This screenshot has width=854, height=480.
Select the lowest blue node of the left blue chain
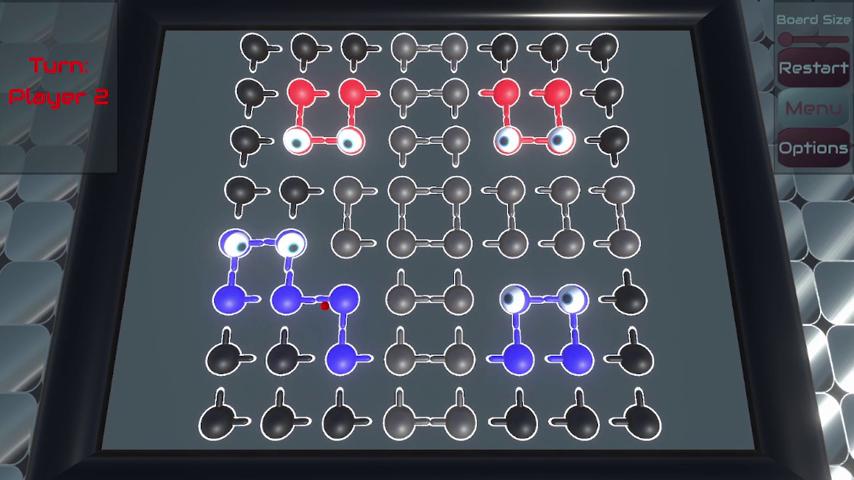coord(341,360)
